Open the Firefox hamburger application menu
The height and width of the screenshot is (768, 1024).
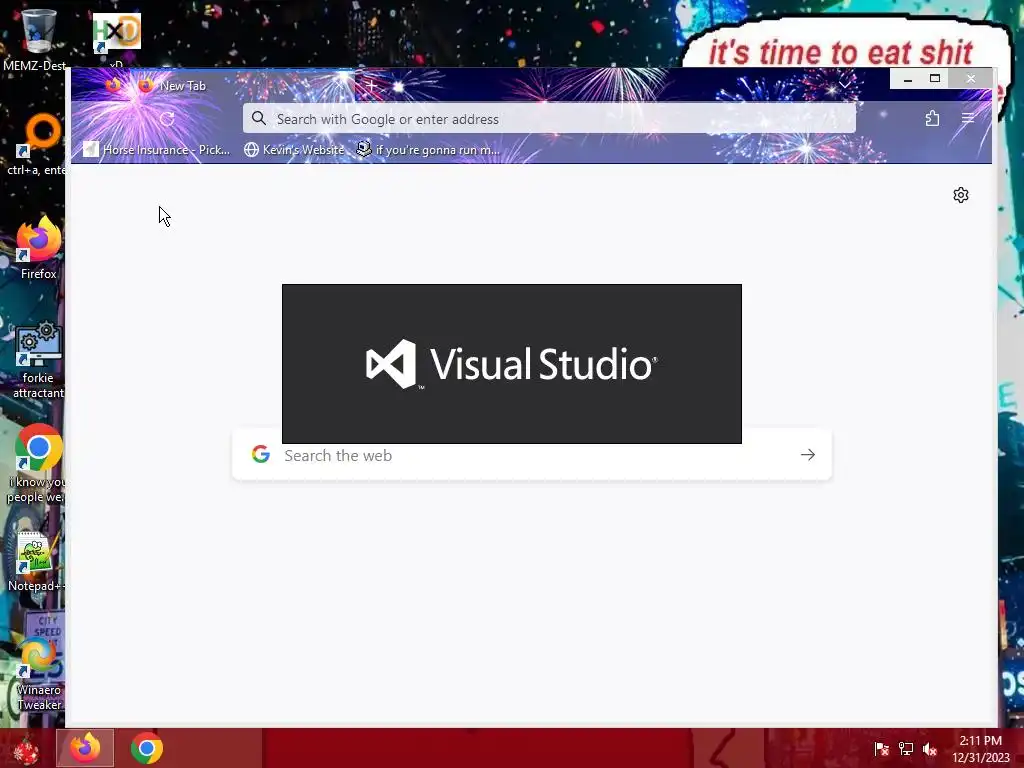point(968,118)
